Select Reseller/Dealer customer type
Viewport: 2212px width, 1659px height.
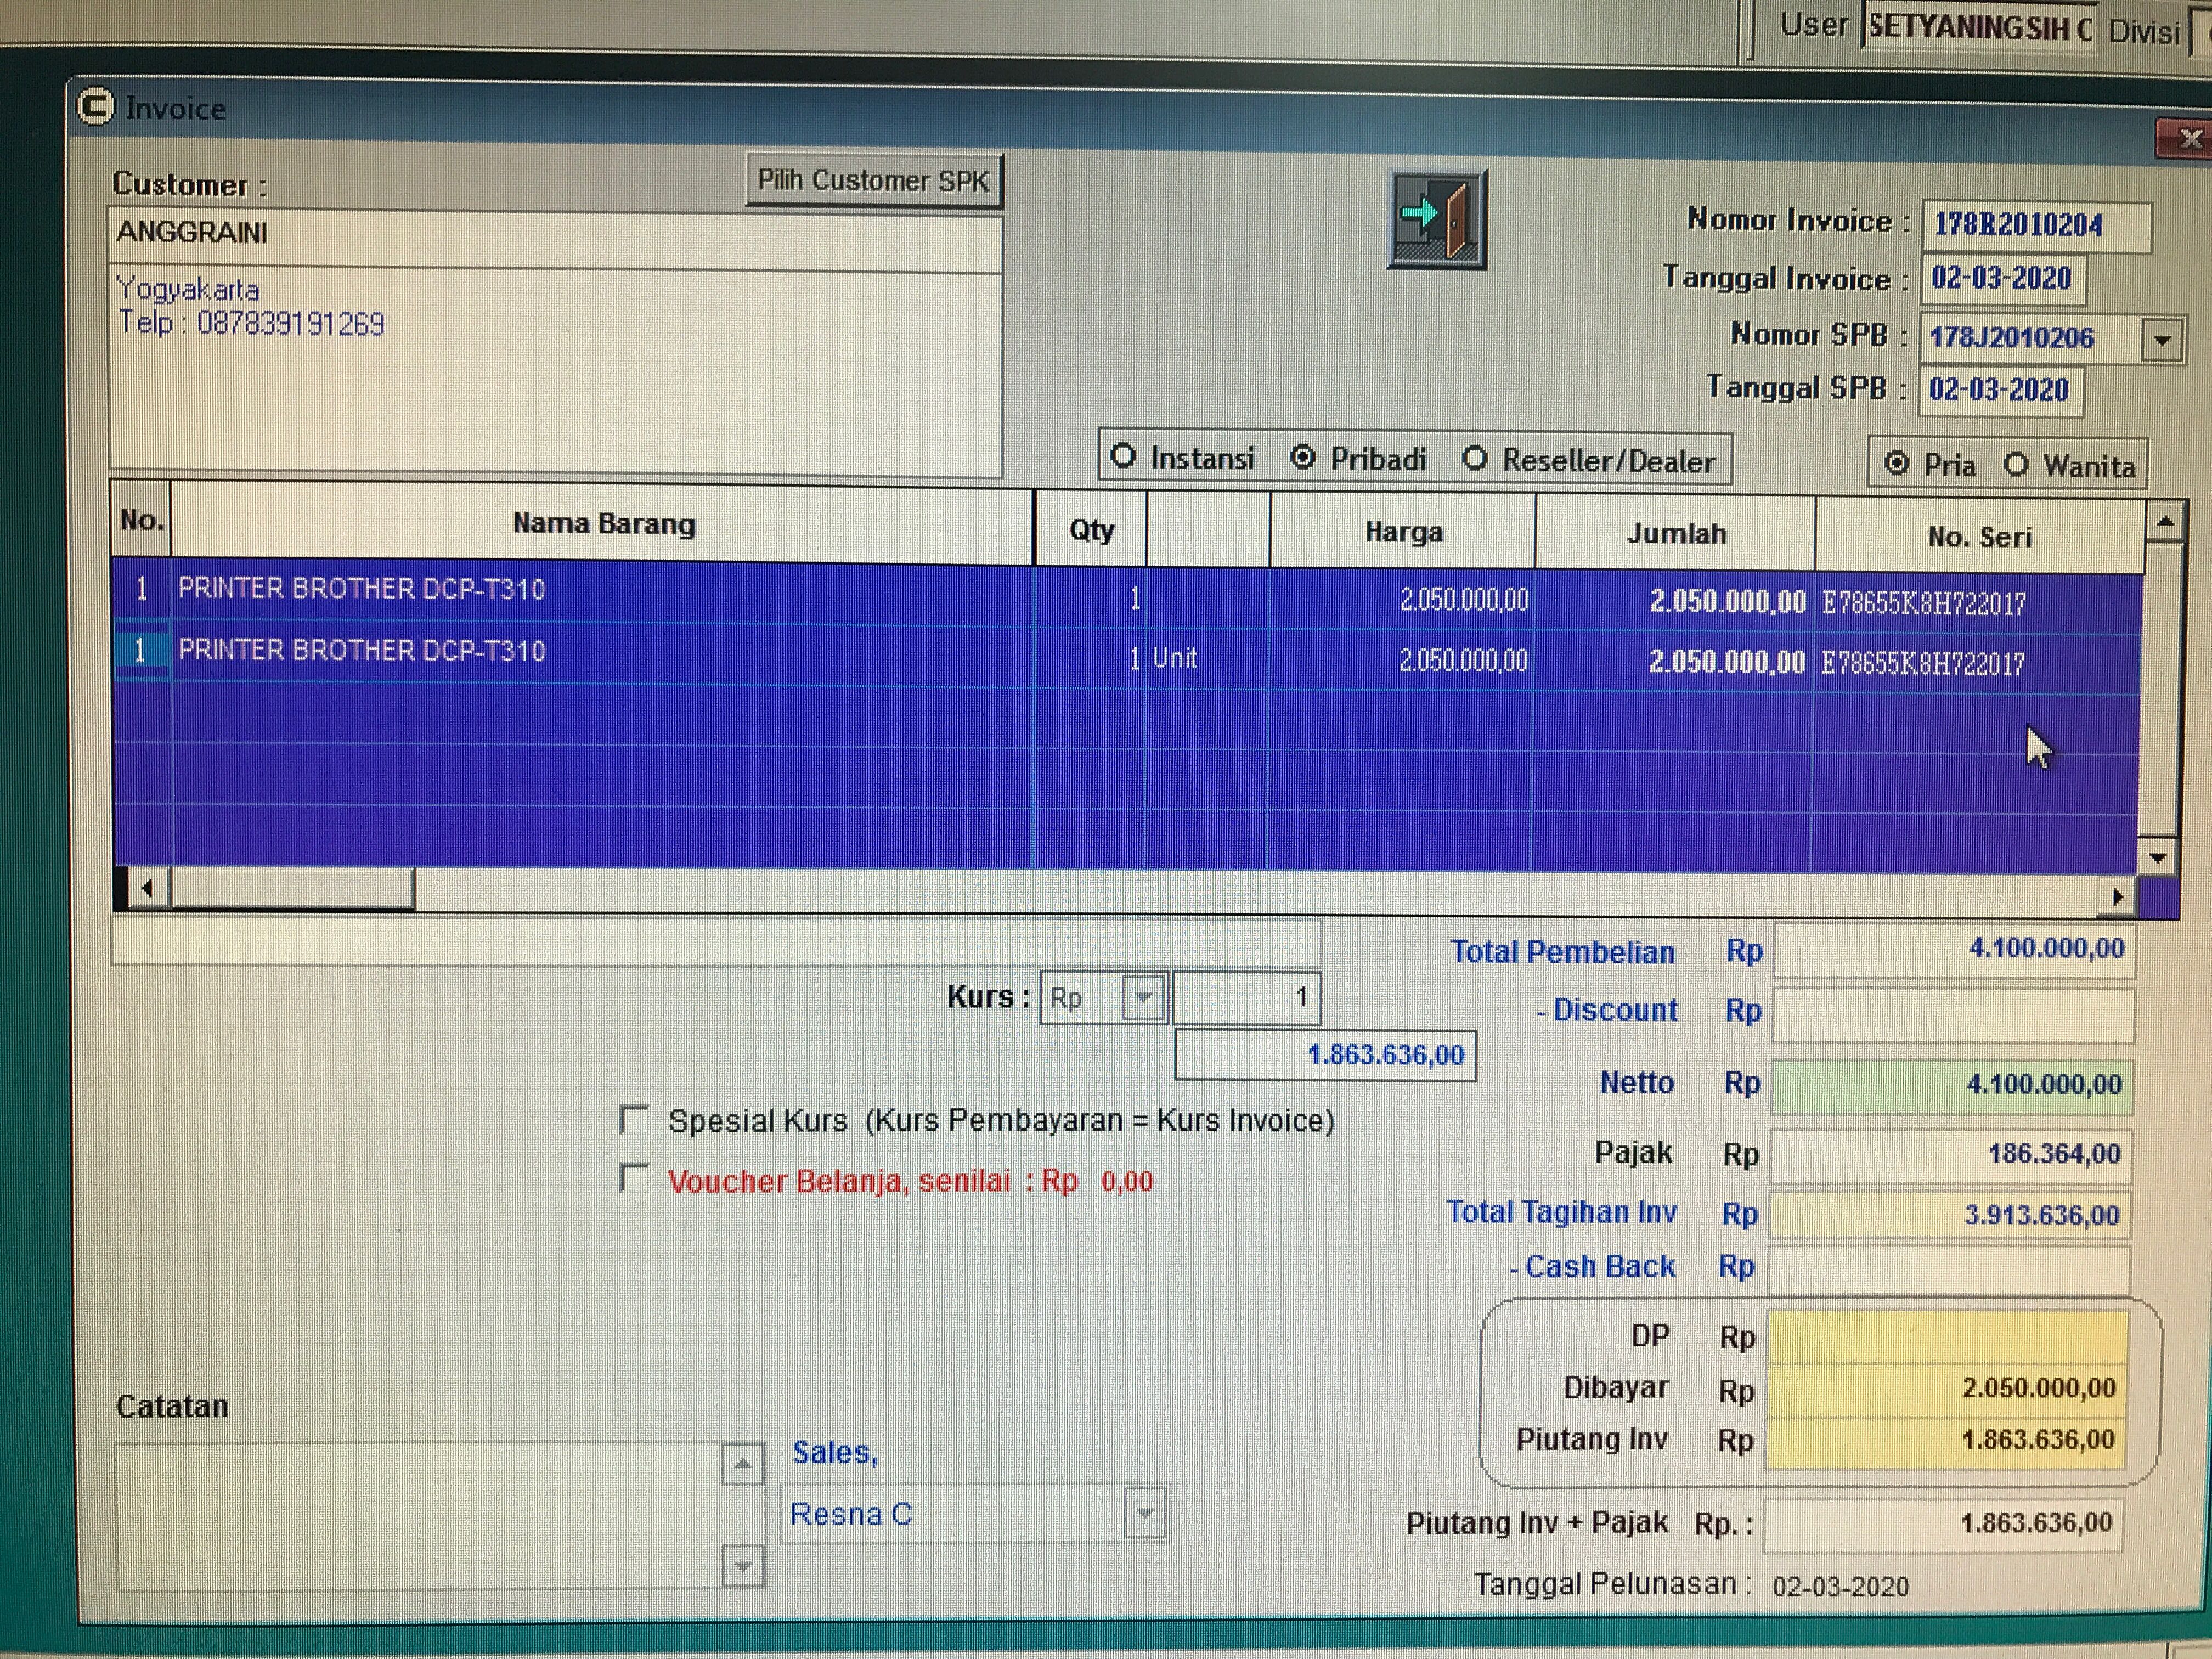pos(1475,459)
